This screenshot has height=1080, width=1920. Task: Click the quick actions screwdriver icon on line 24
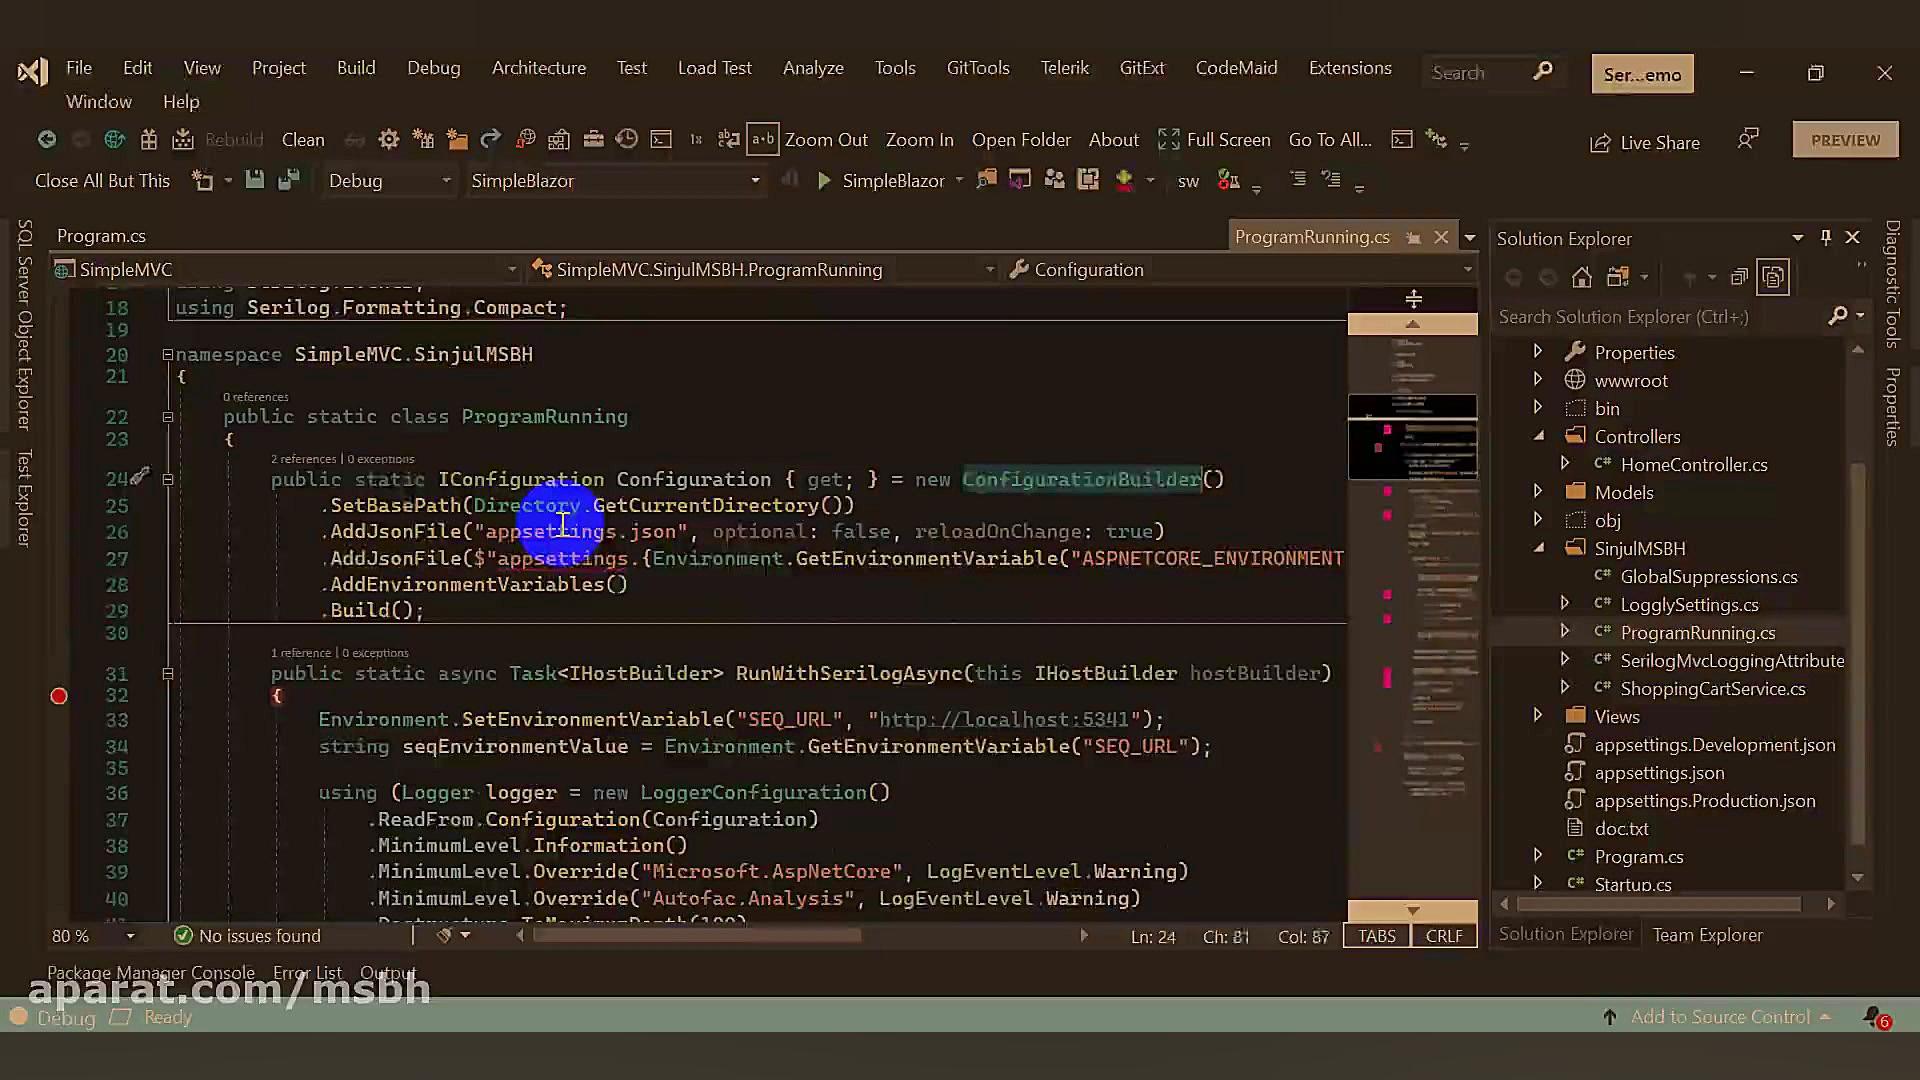[x=140, y=477]
